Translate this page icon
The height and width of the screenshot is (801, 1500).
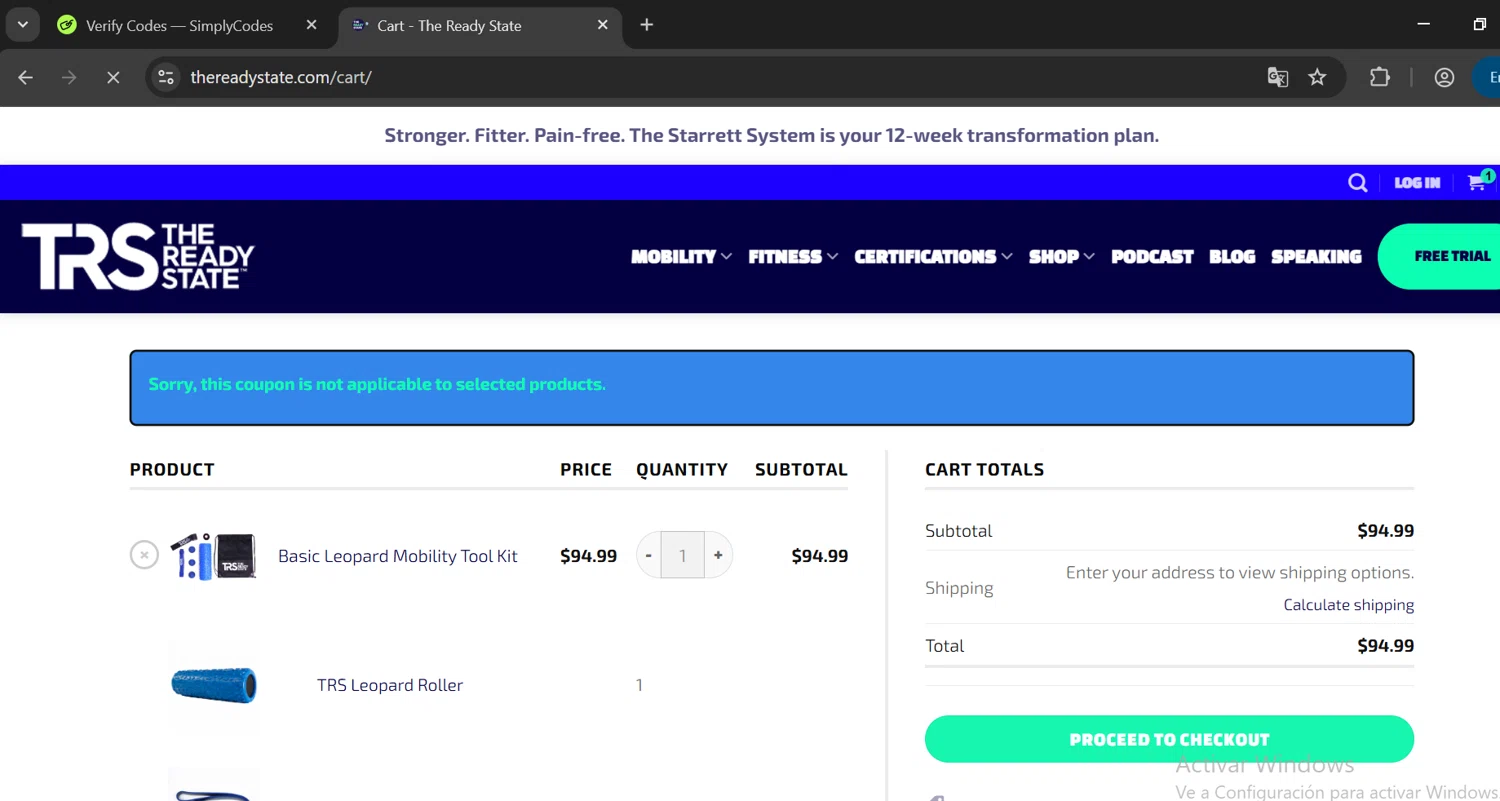pyautogui.click(x=1278, y=77)
